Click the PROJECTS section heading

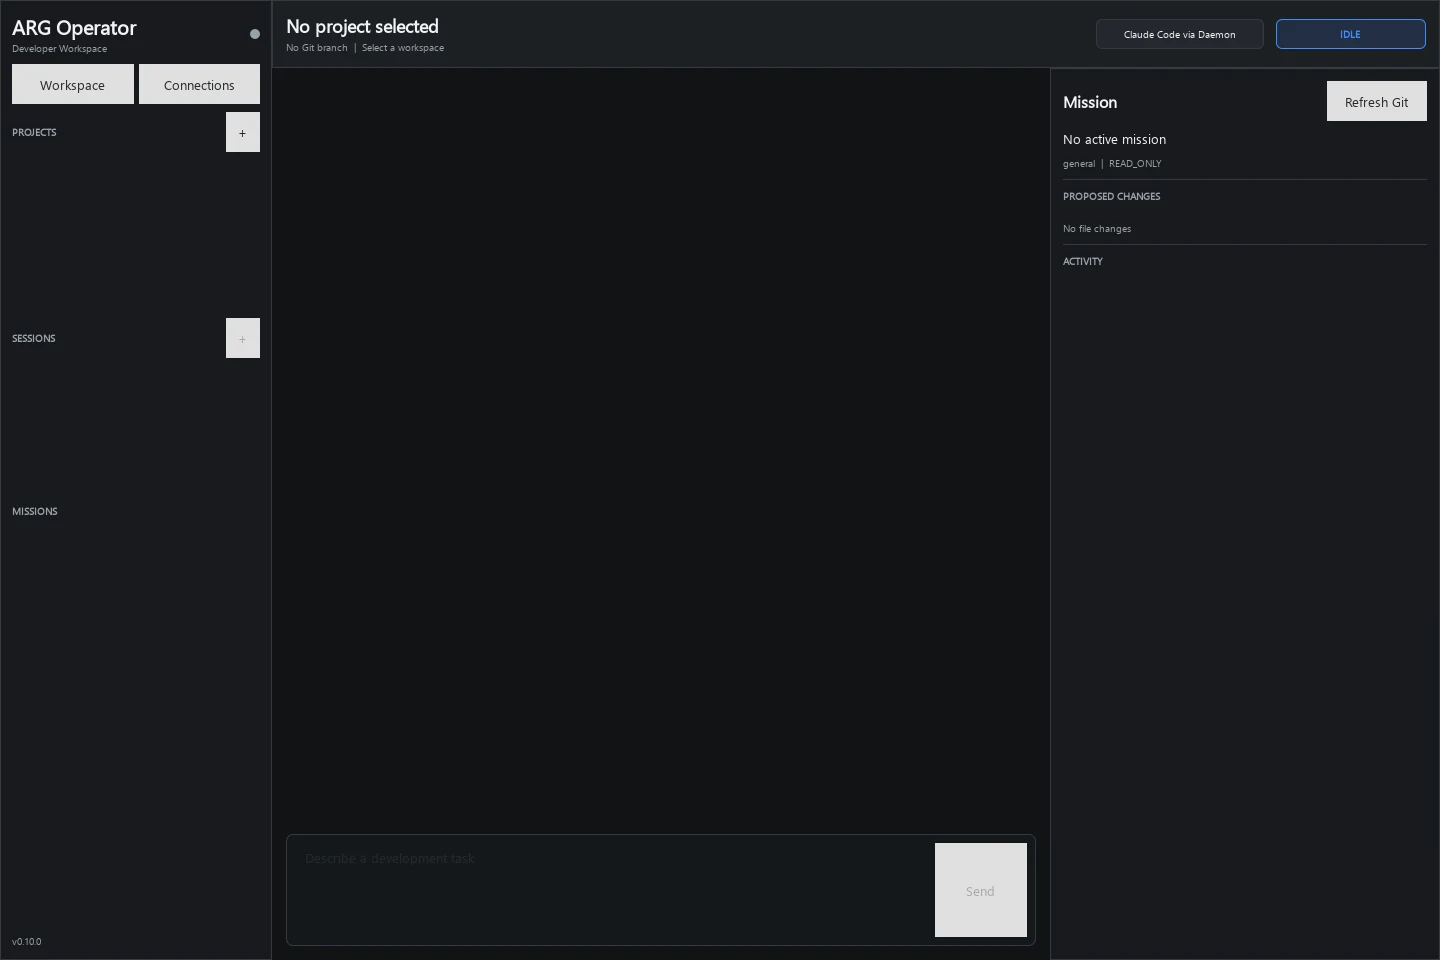(34, 132)
